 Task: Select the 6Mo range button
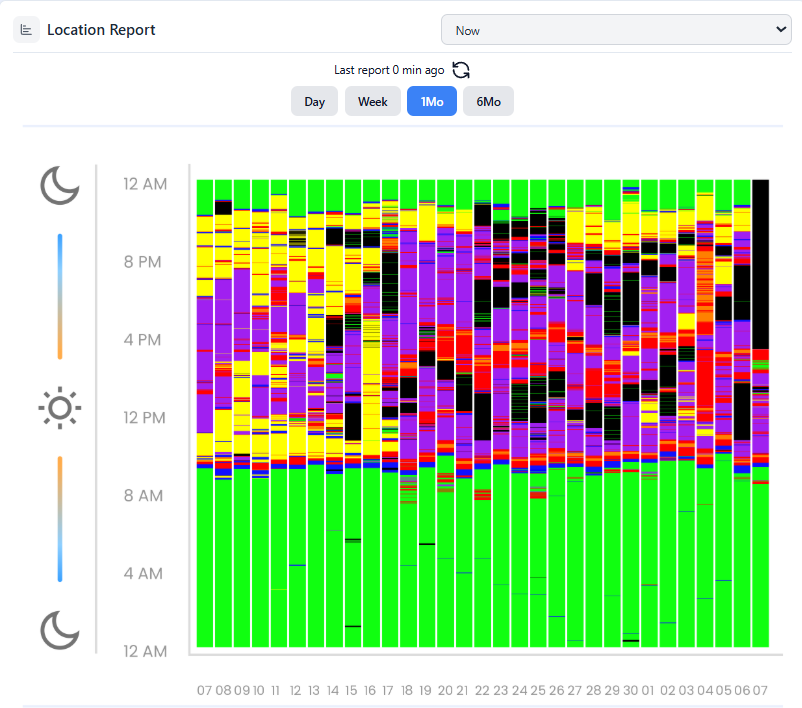click(488, 102)
